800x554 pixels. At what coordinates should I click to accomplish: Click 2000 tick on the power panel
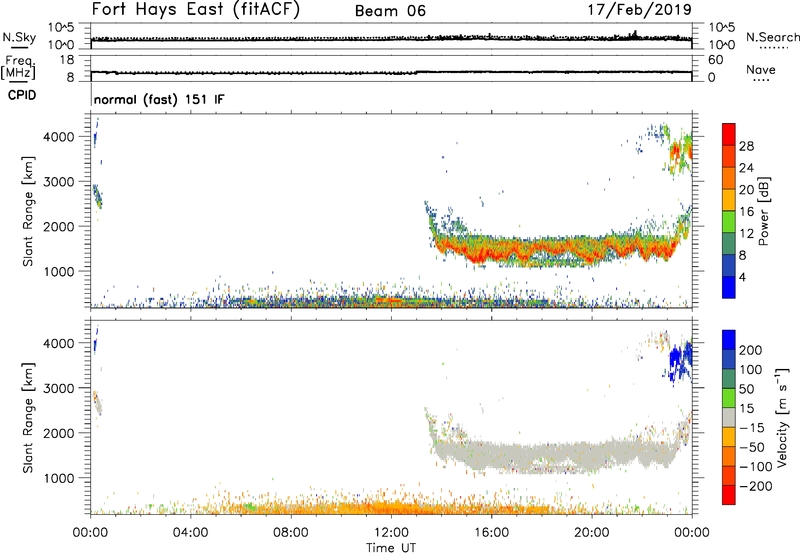pos(59,226)
